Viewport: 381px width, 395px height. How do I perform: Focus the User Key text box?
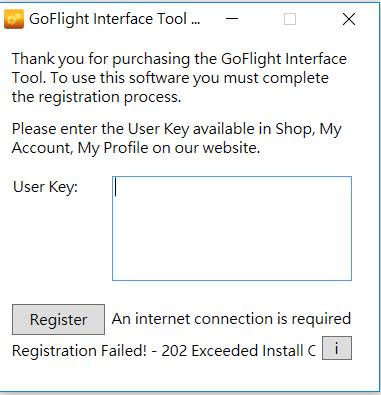[x=232, y=228]
